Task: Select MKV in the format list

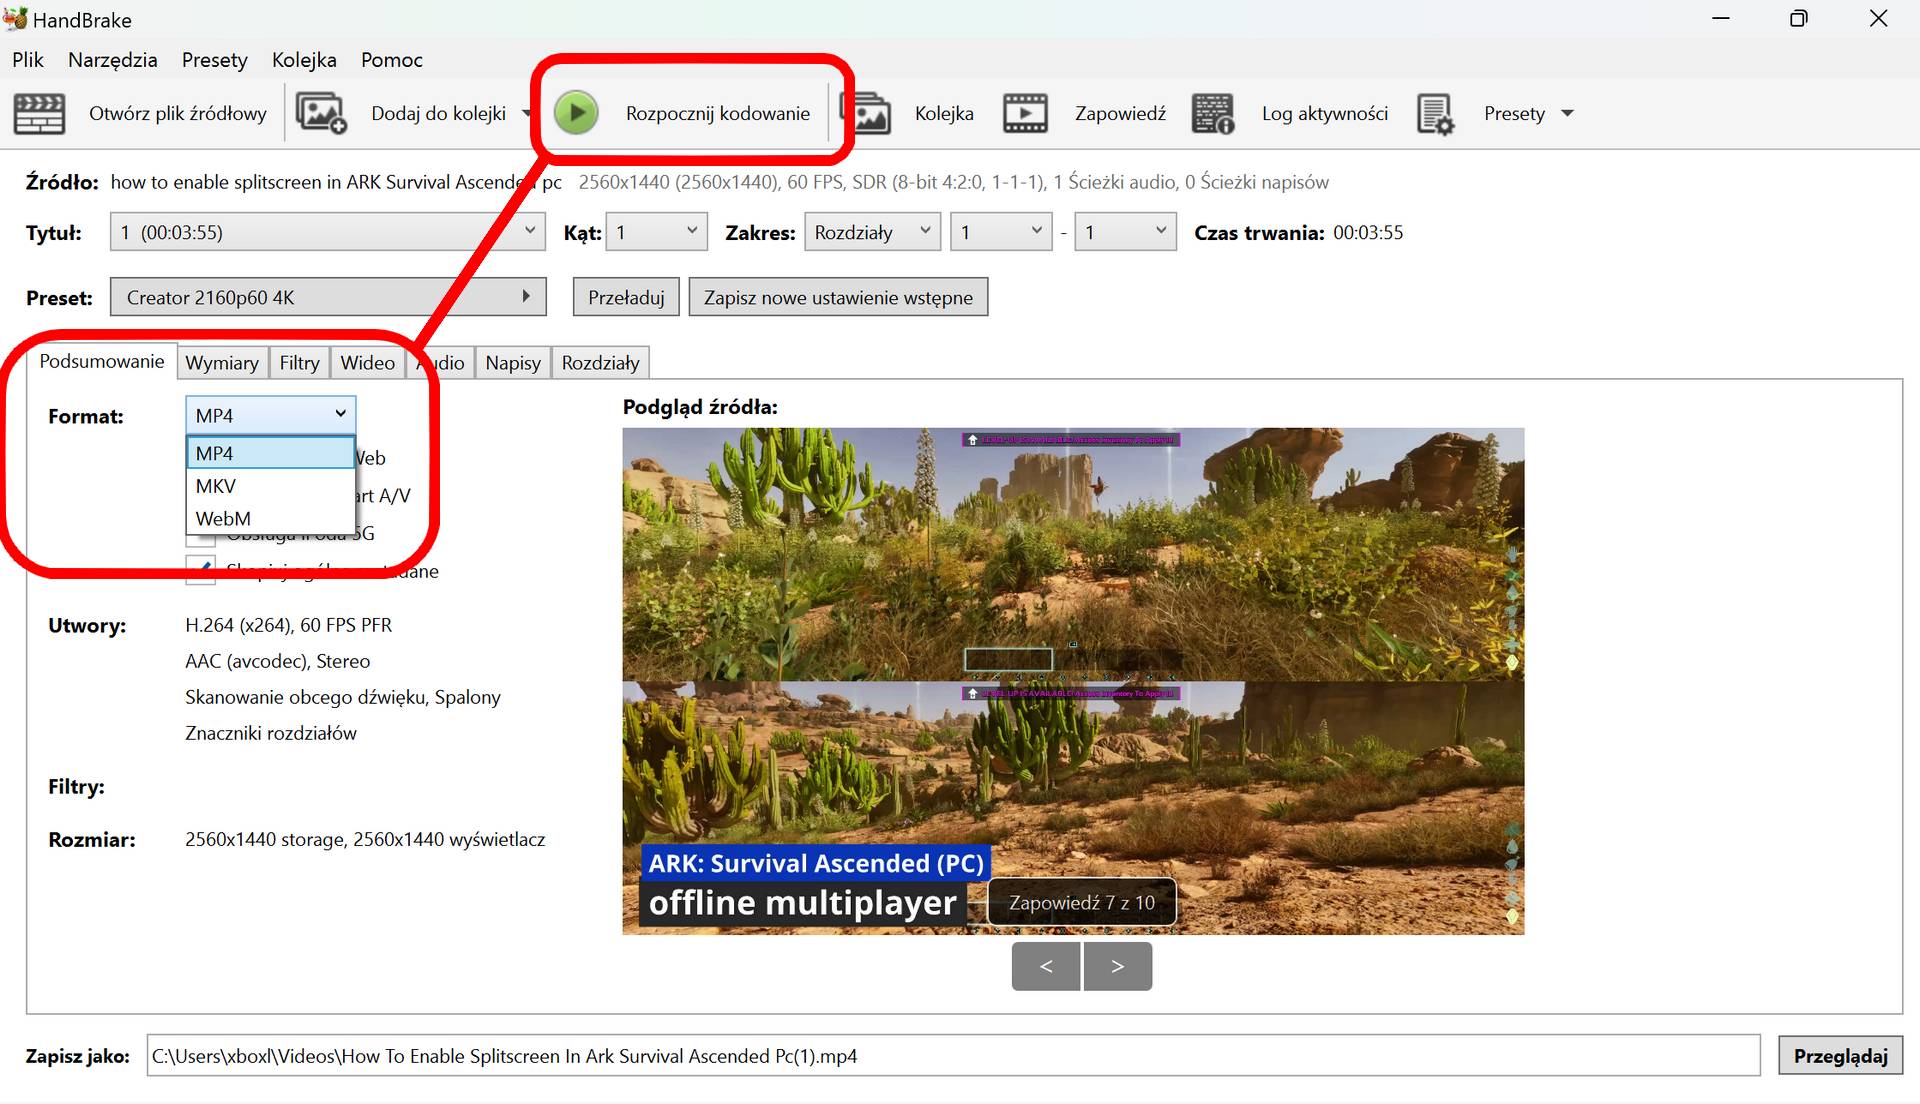Action: point(270,486)
